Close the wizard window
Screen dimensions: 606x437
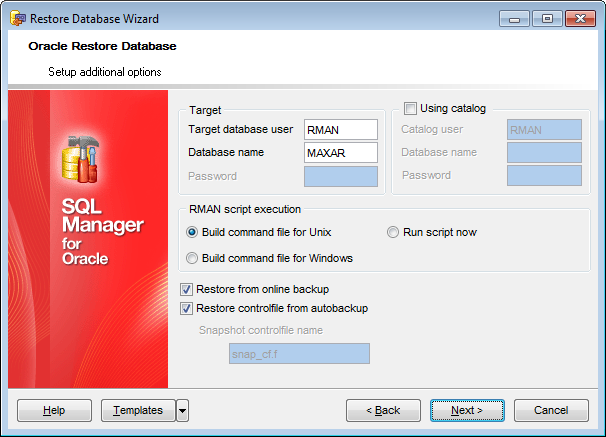click(x=580, y=19)
